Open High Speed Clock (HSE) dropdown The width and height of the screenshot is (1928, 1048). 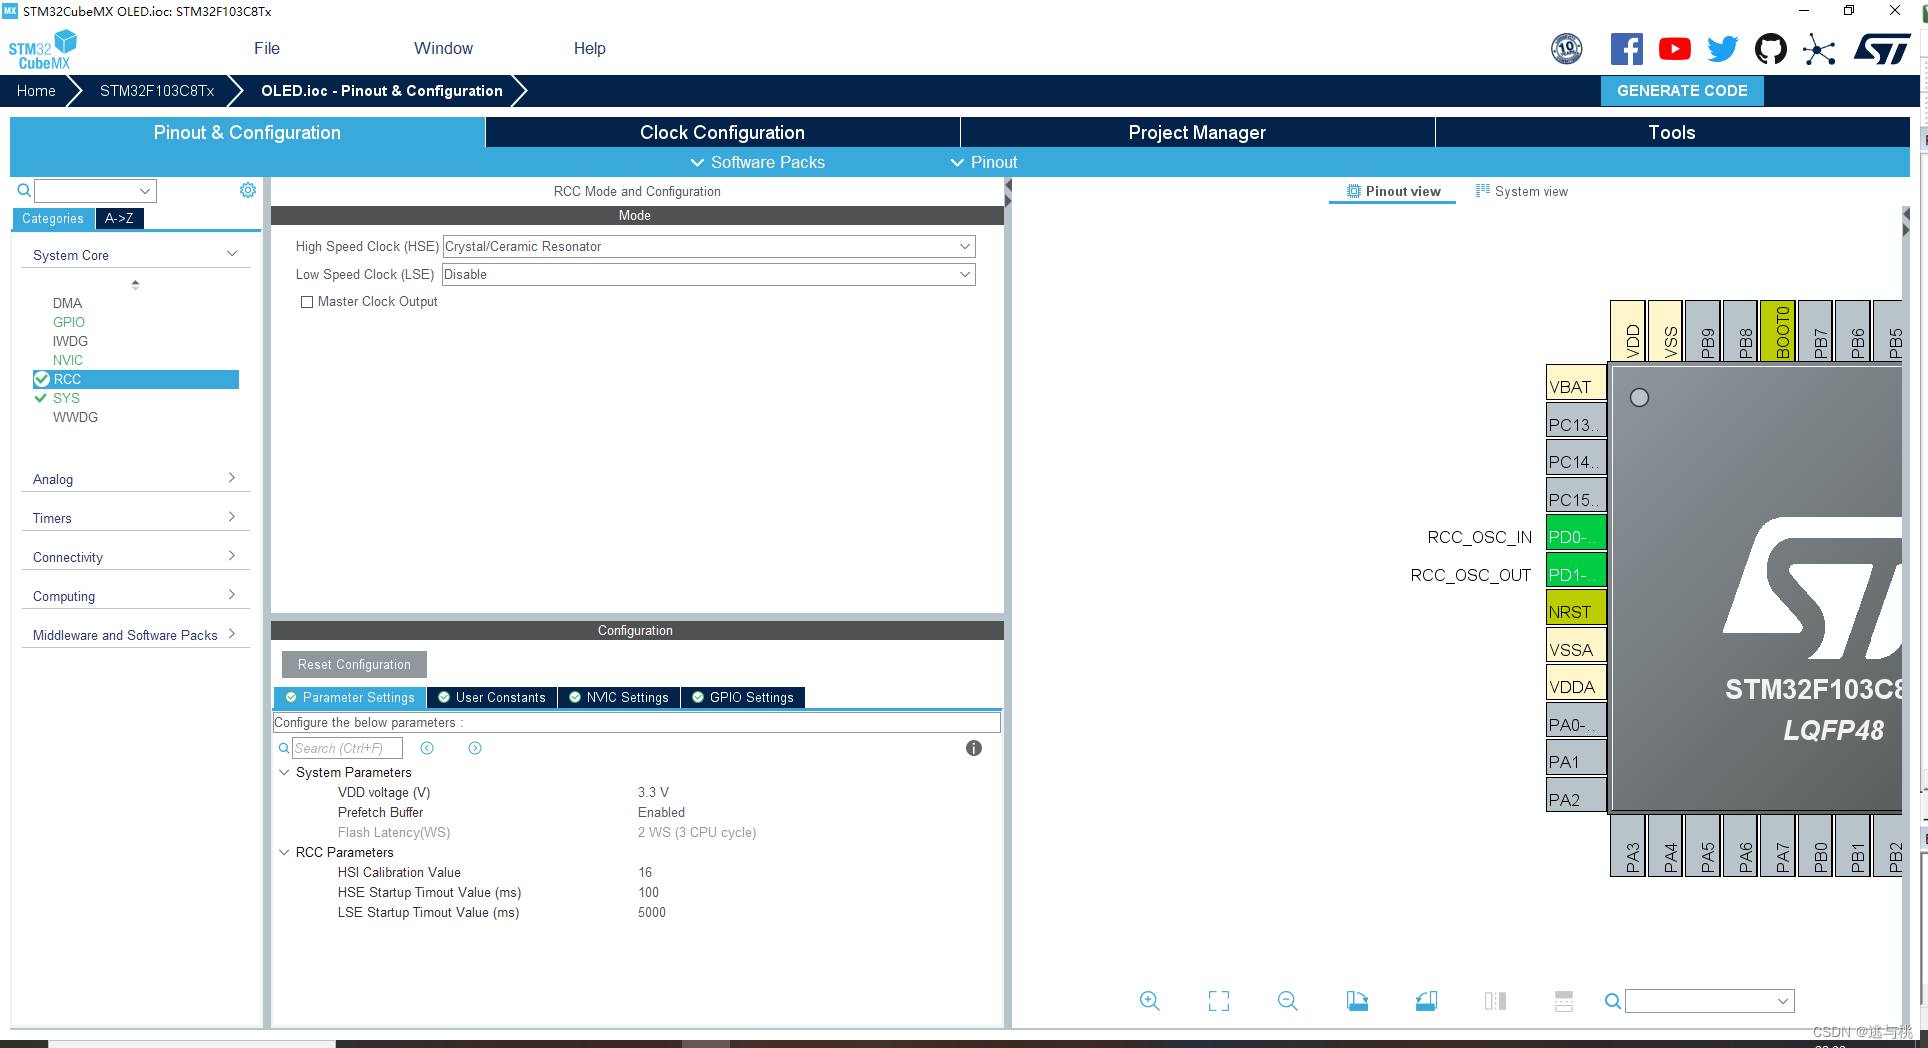(709, 246)
